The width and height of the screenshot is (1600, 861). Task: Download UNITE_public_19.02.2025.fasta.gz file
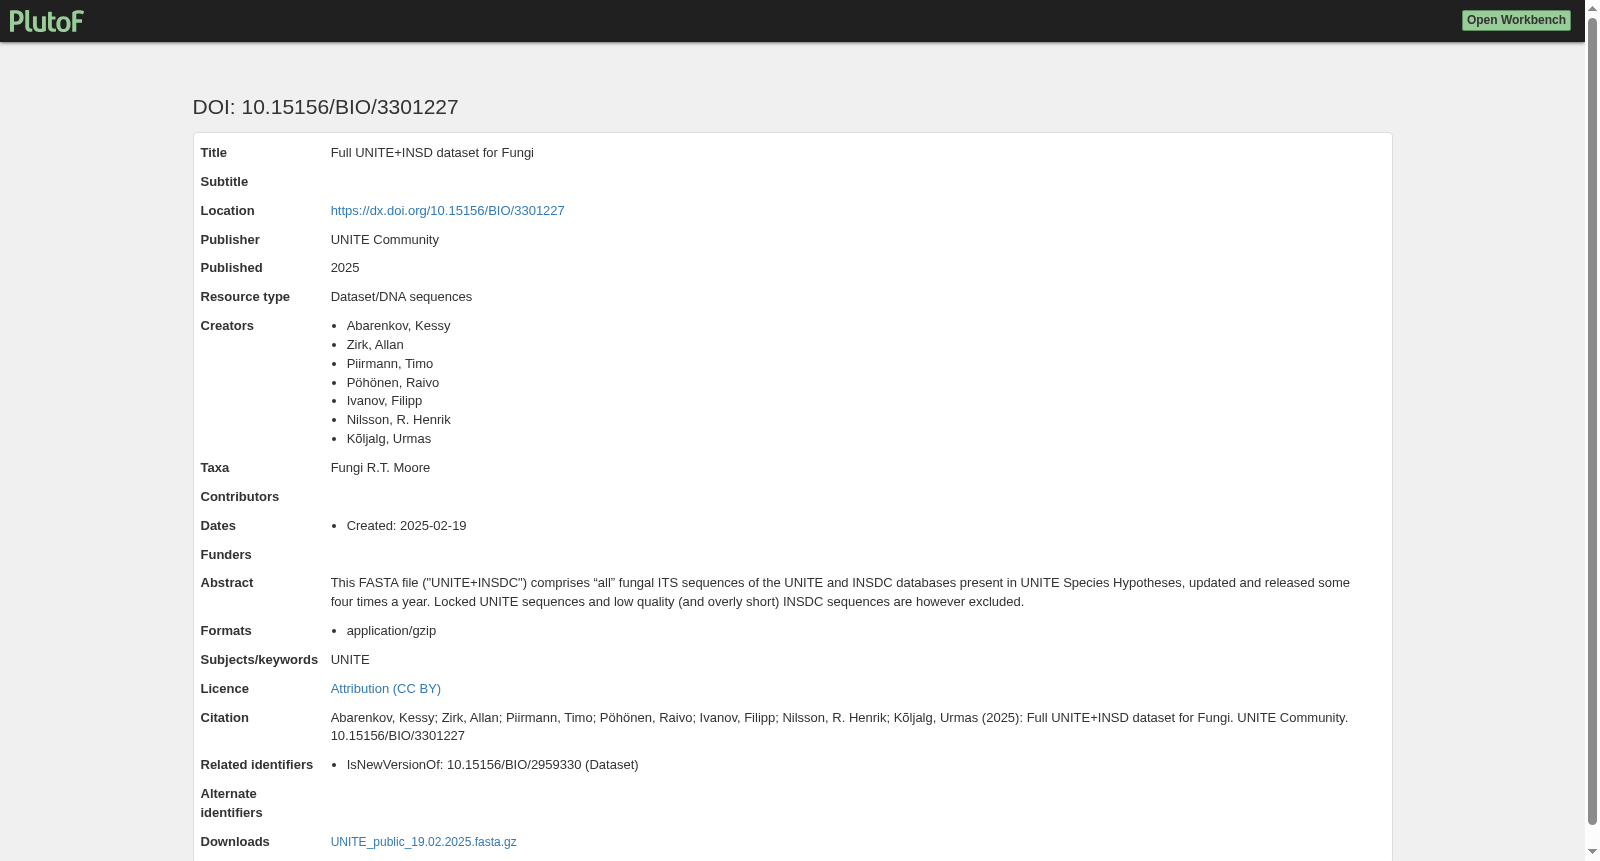click(424, 842)
